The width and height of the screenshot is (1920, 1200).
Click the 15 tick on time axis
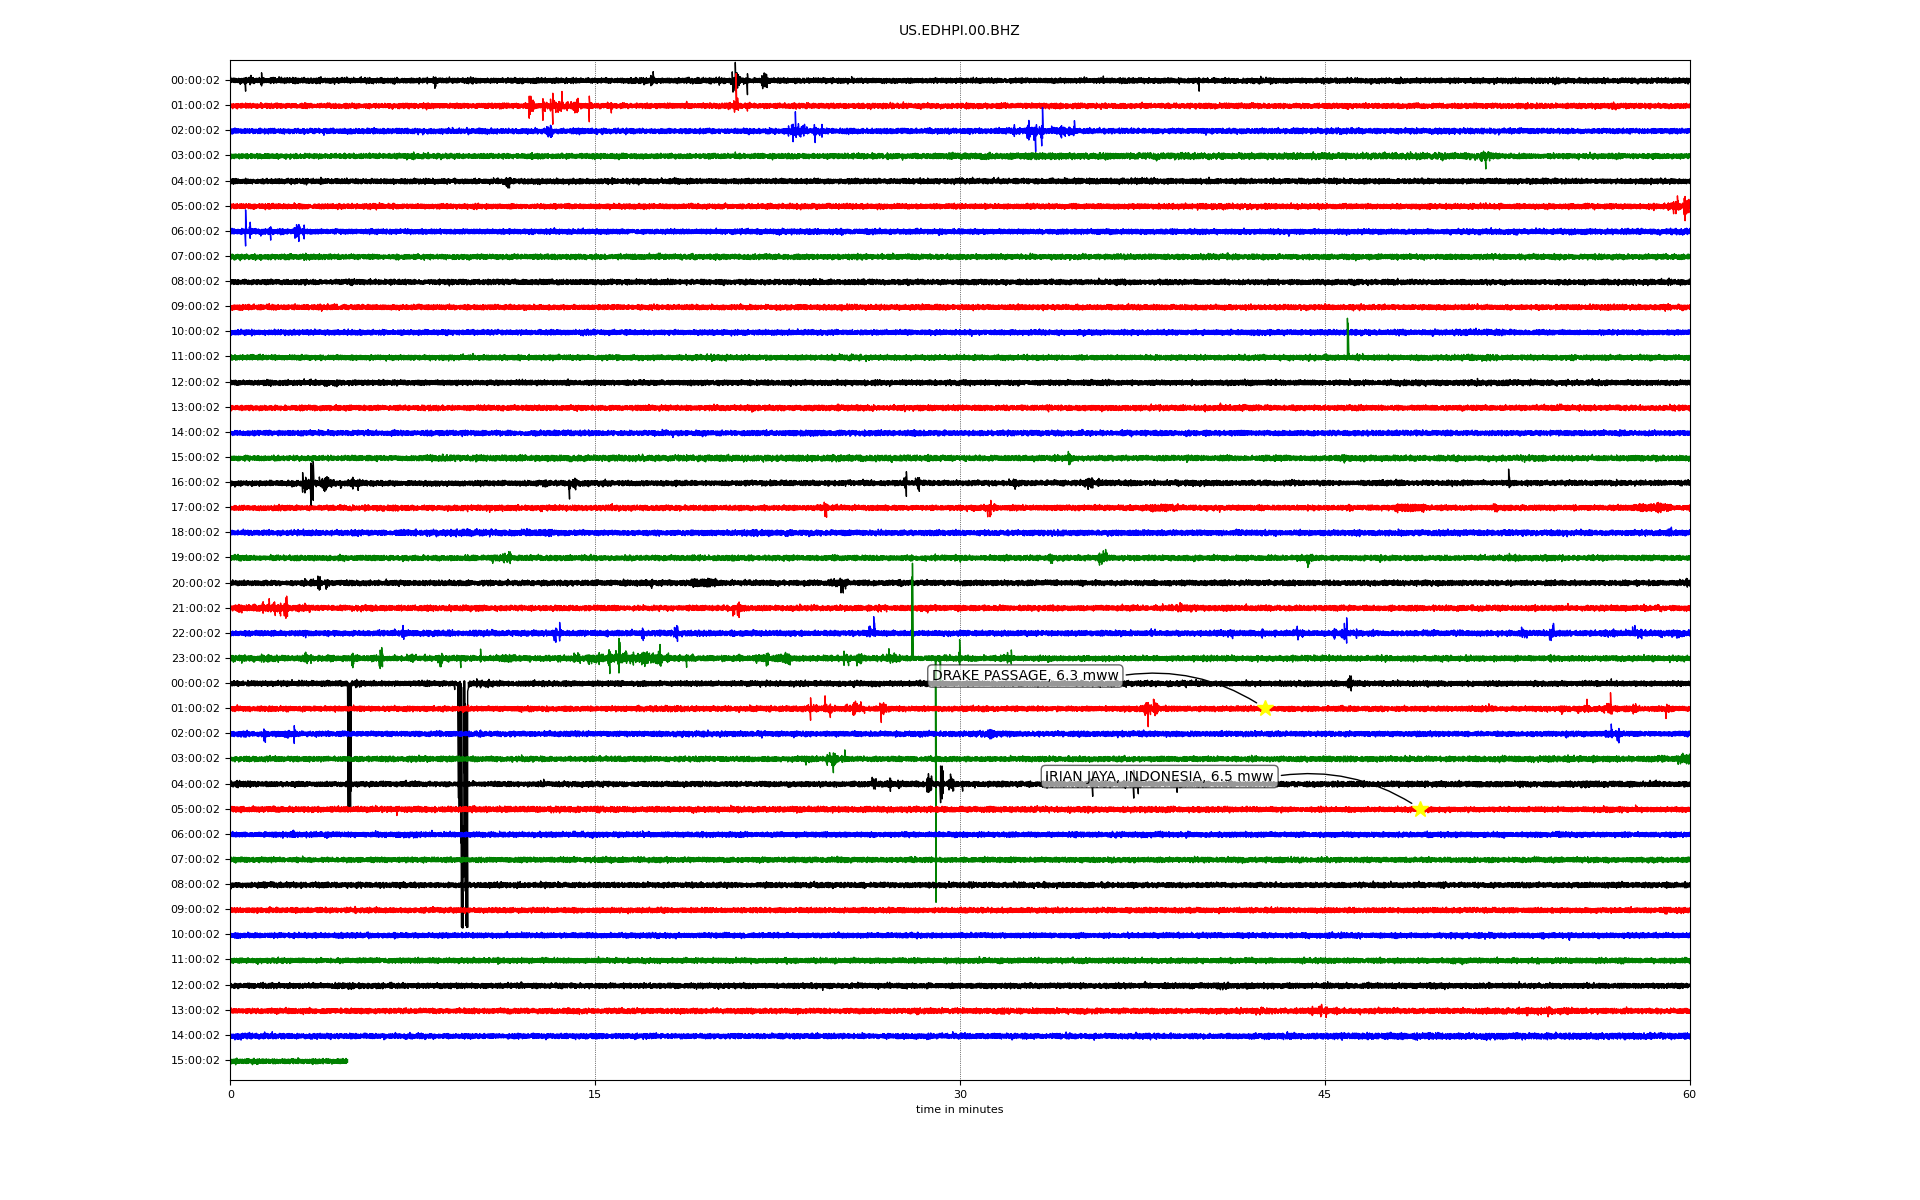coord(595,1094)
